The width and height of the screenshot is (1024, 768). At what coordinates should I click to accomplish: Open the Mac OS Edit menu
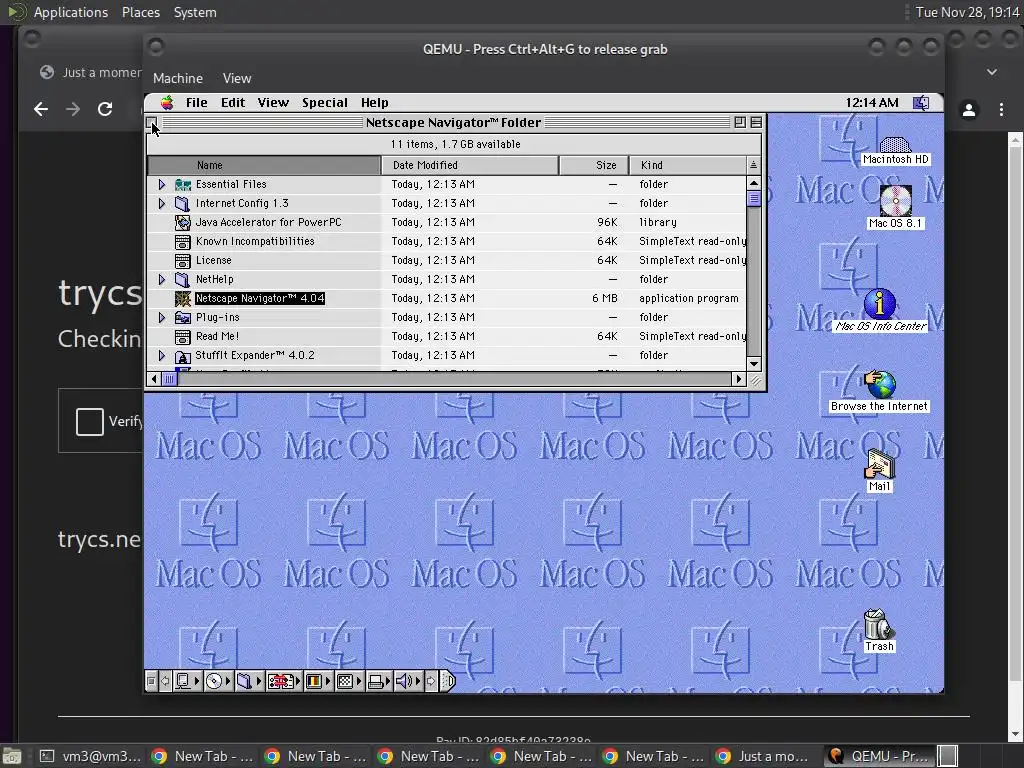(232, 103)
